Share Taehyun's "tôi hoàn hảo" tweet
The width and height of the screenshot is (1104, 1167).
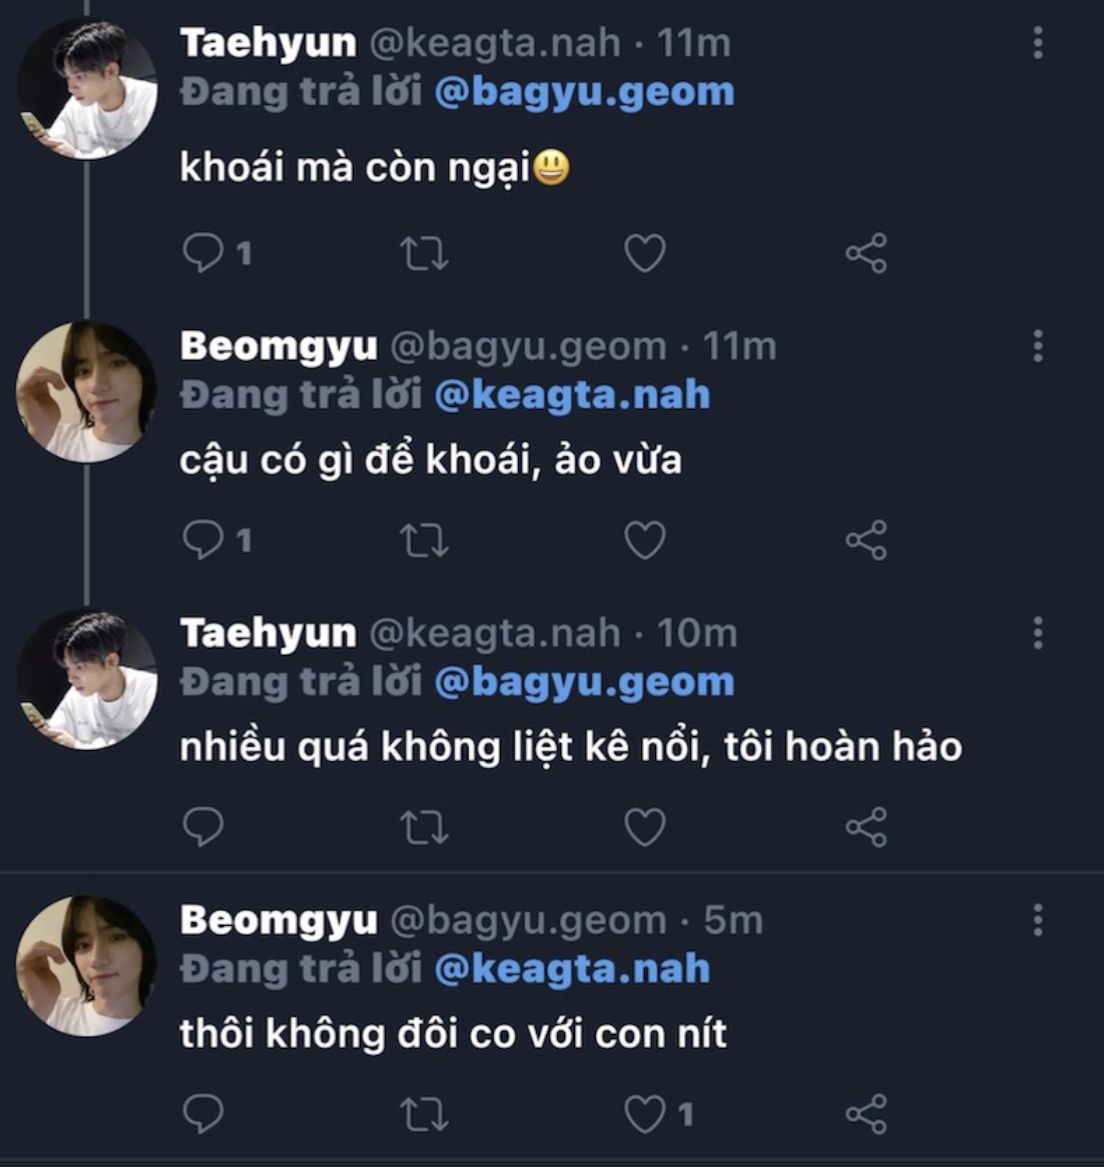tap(866, 827)
